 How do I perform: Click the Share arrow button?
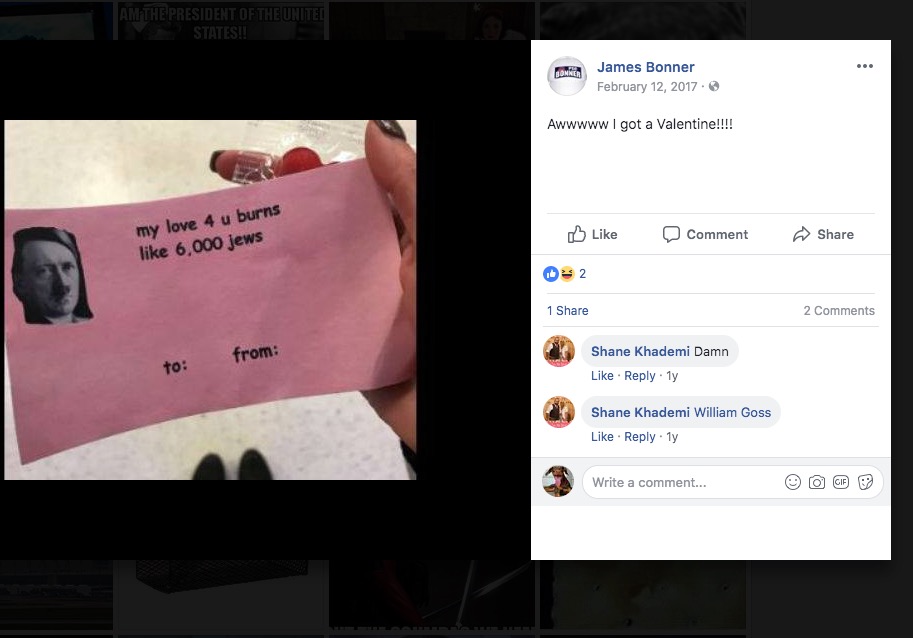823,234
